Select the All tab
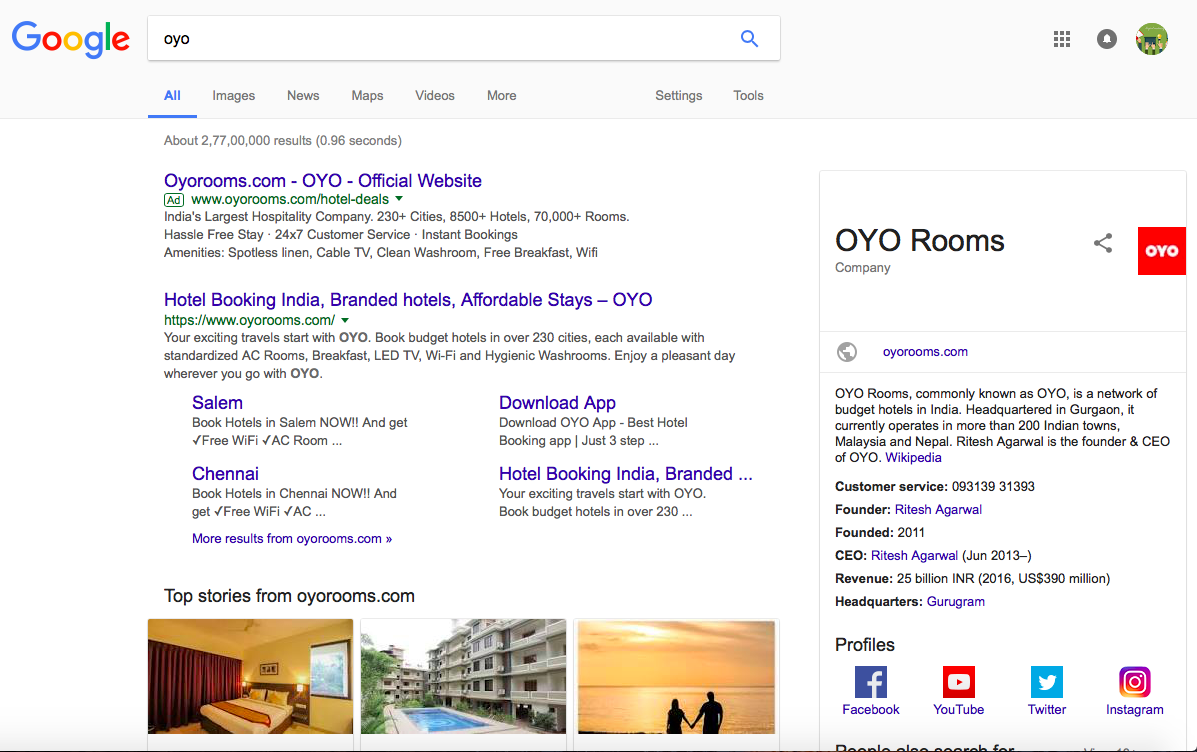 [x=173, y=95]
